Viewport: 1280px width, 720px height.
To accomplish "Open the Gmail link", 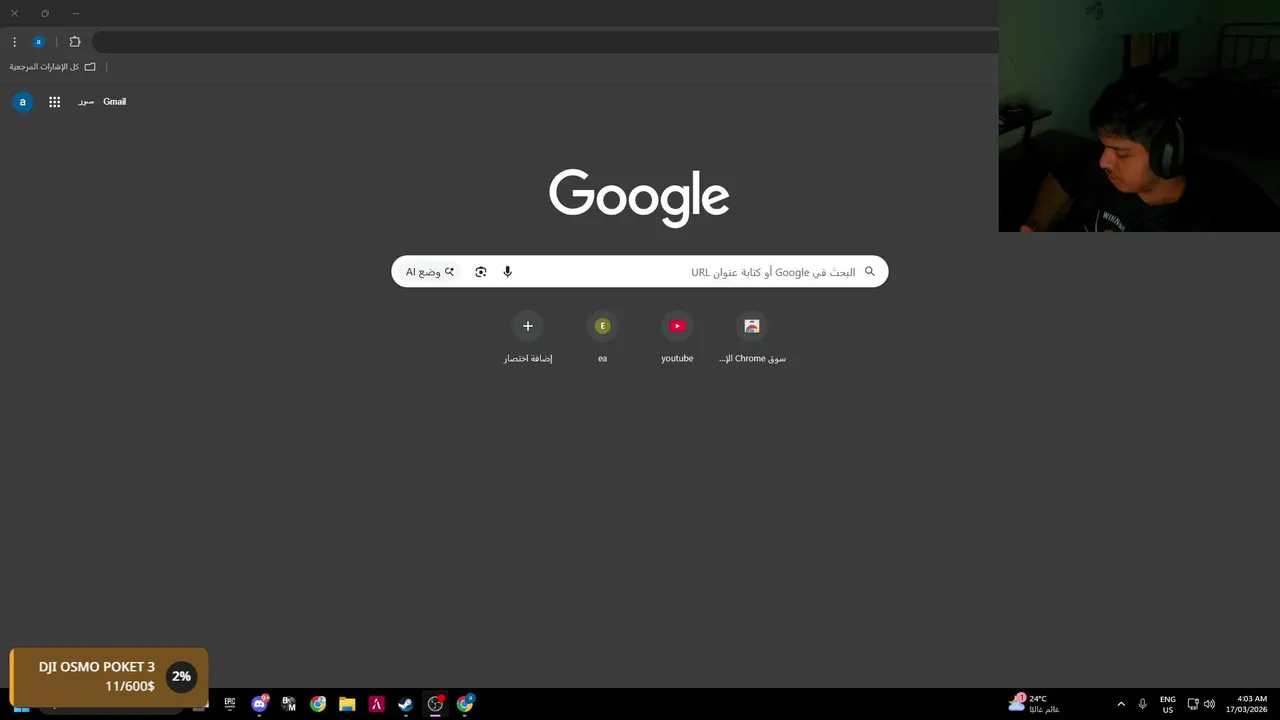I will coord(114,102).
